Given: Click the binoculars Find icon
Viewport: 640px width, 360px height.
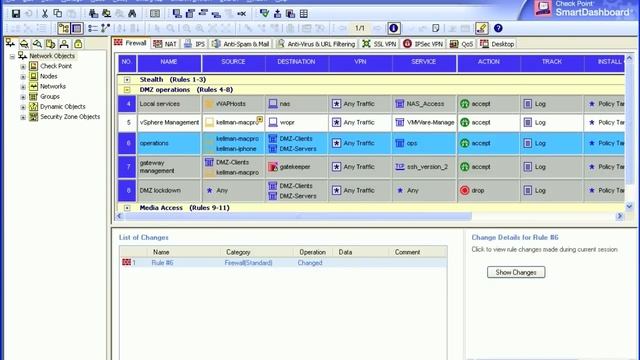Looking at the screenshot, I should click(x=132, y=14).
